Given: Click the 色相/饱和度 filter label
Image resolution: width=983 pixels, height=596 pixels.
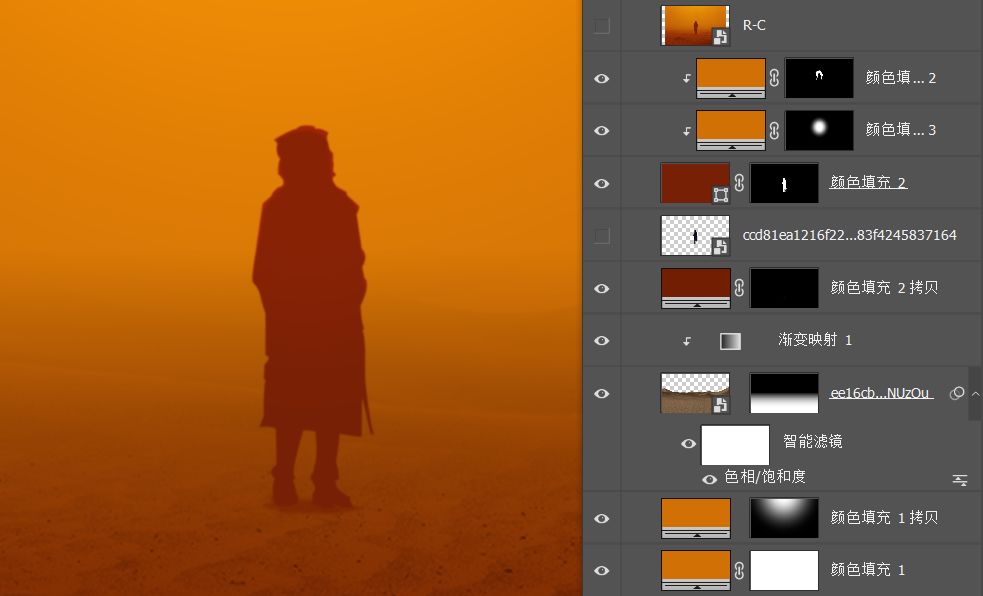Looking at the screenshot, I should pos(765,477).
